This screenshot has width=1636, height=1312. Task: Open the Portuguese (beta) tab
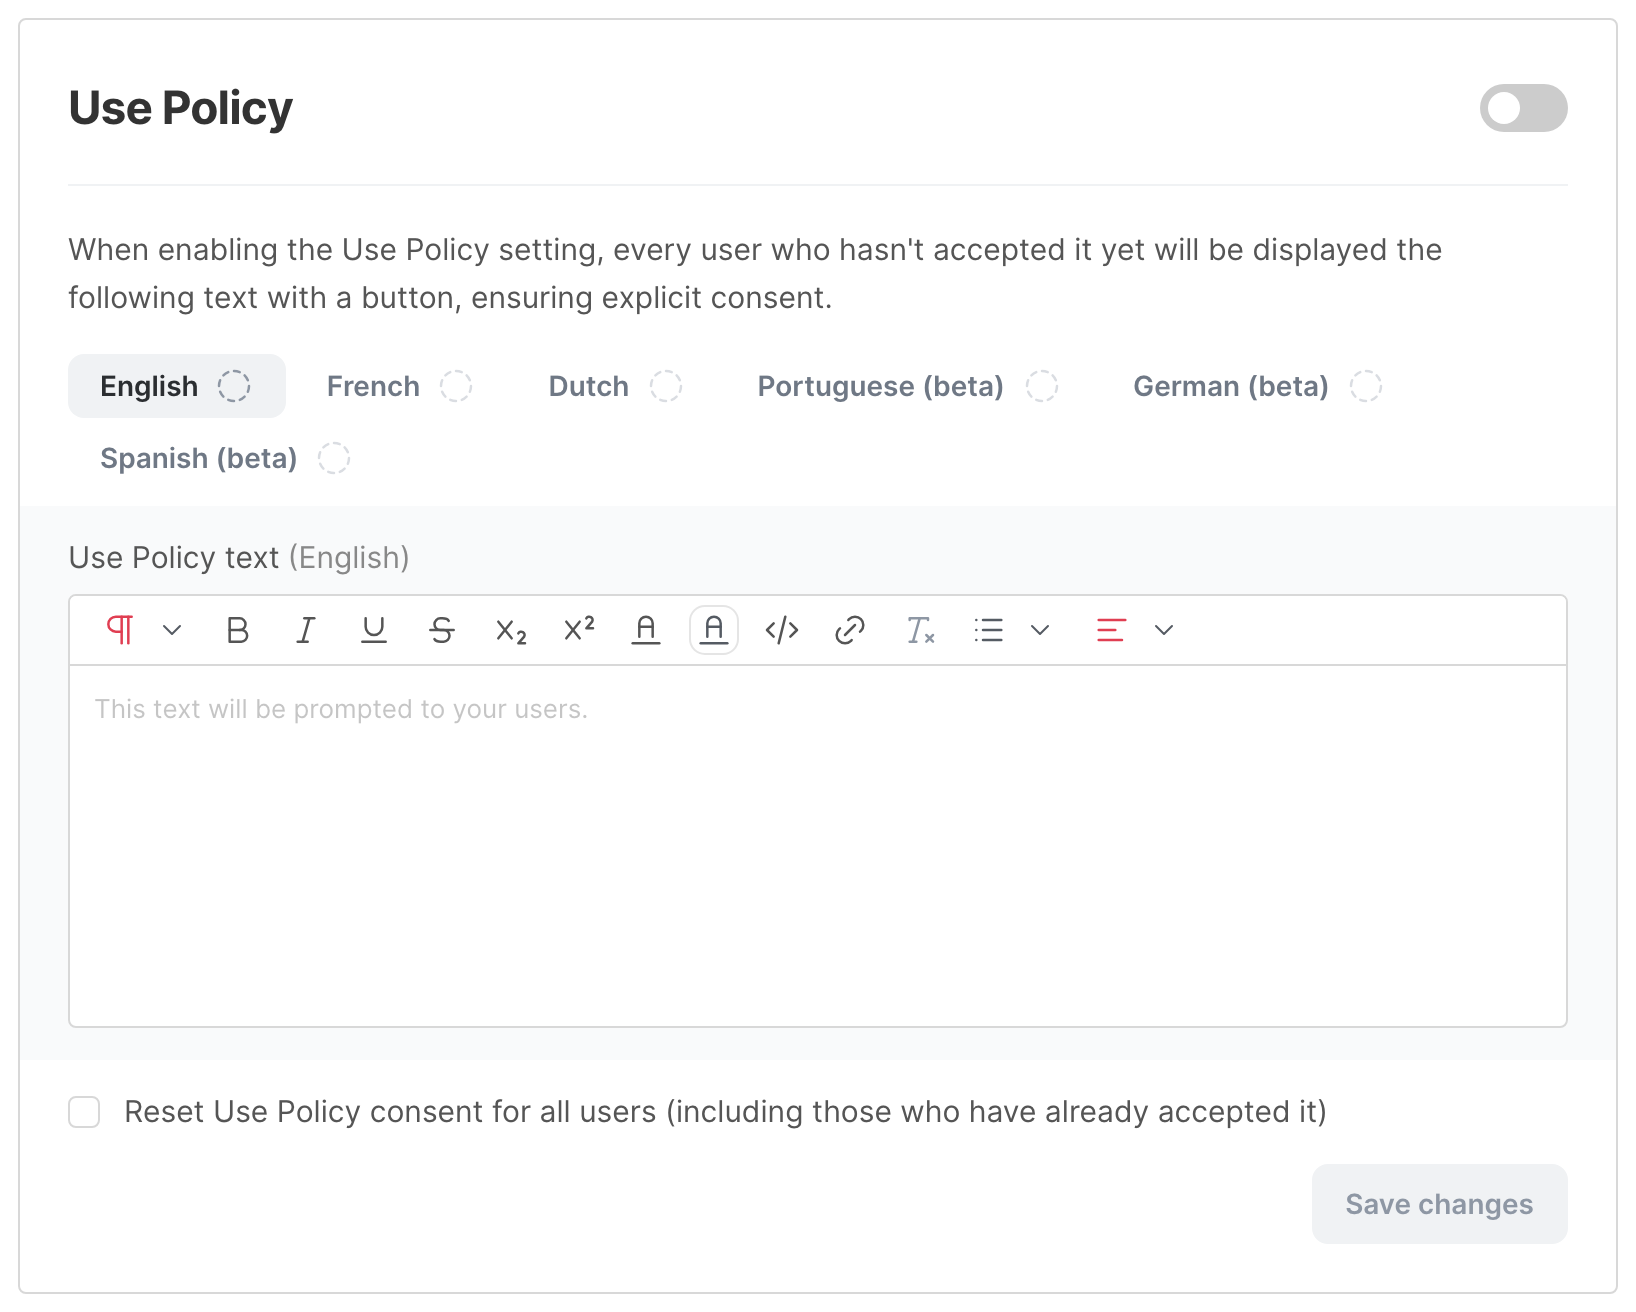[x=907, y=386]
